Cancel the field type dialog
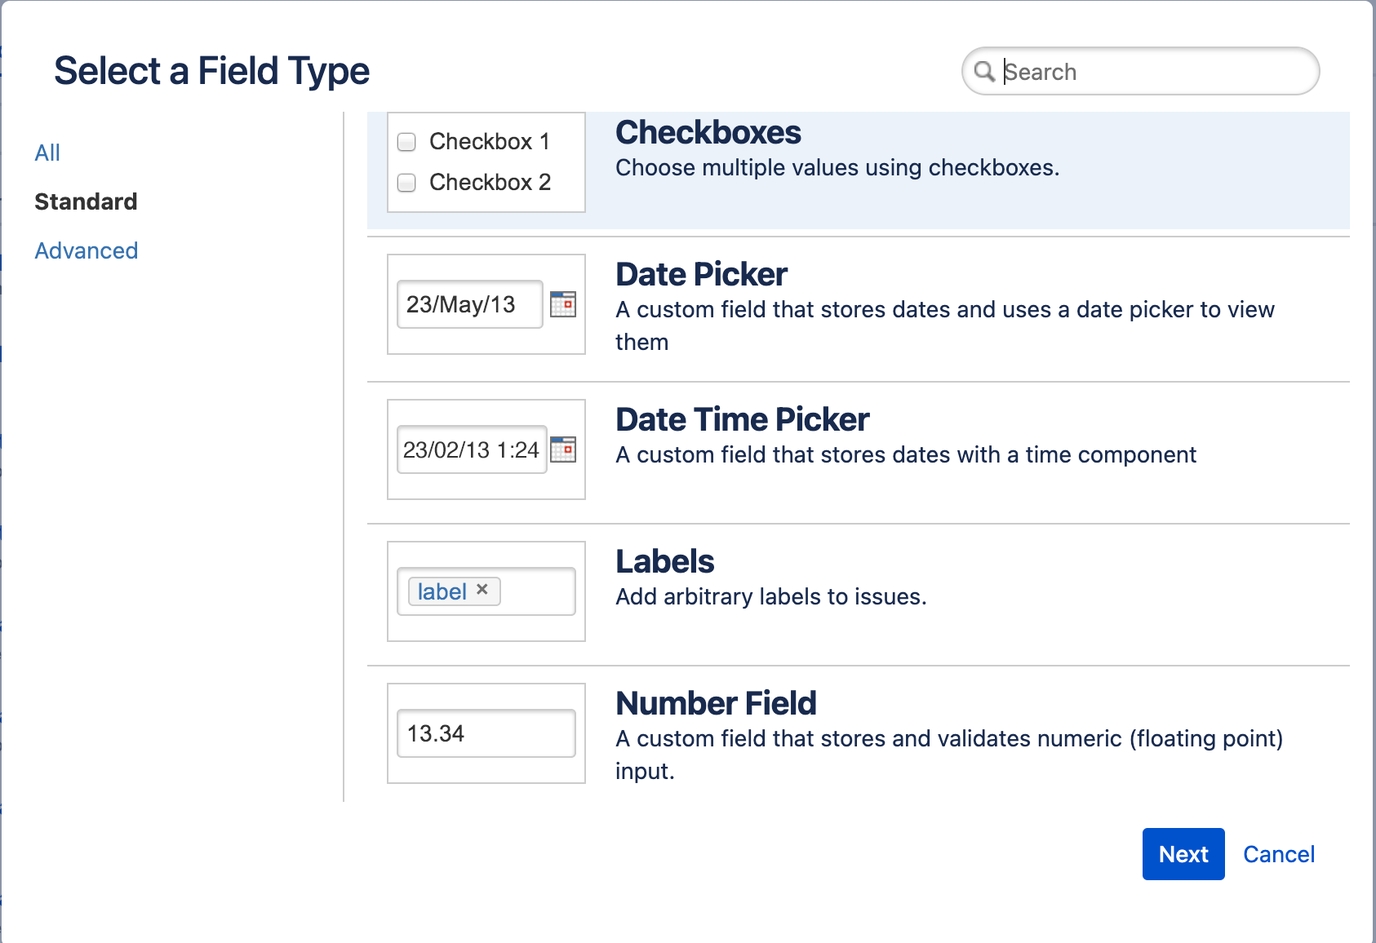 [1278, 854]
